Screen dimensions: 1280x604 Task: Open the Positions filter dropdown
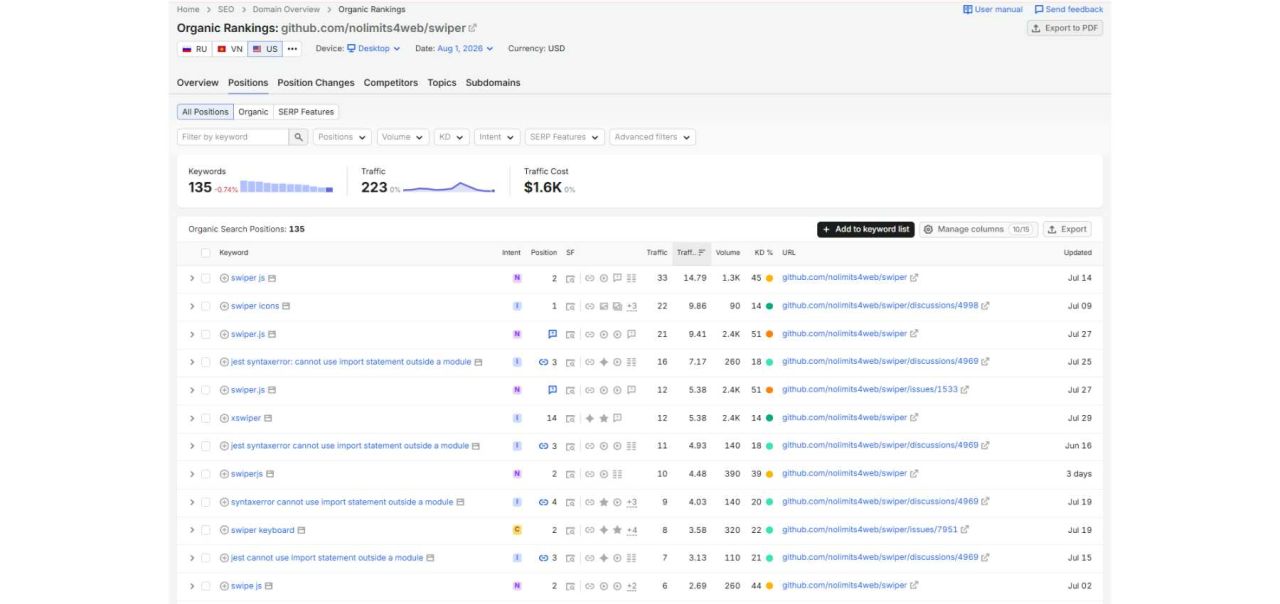pos(342,137)
